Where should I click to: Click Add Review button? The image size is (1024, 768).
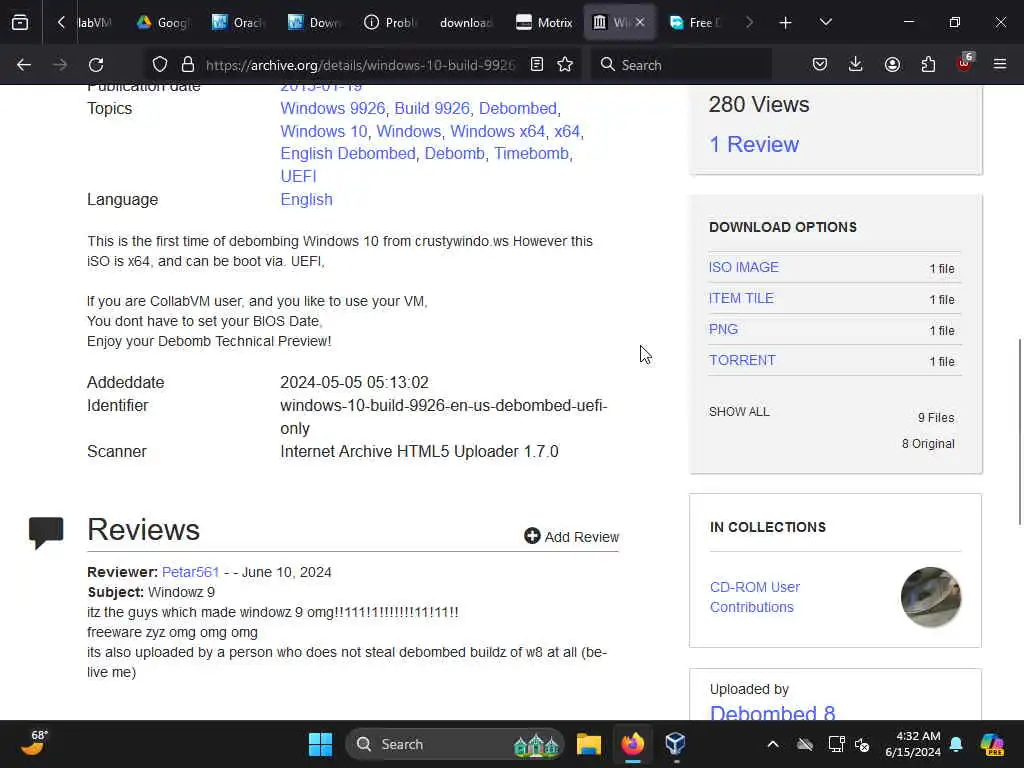pyautogui.click(x=571, y=537)
